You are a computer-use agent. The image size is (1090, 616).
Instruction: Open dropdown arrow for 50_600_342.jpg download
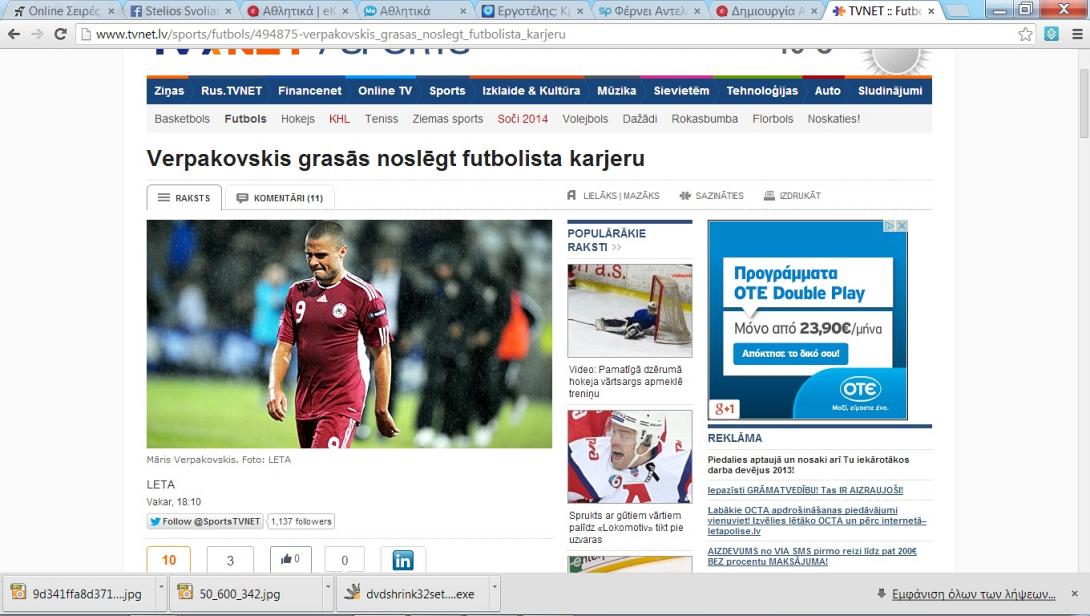tap(328, 593)
